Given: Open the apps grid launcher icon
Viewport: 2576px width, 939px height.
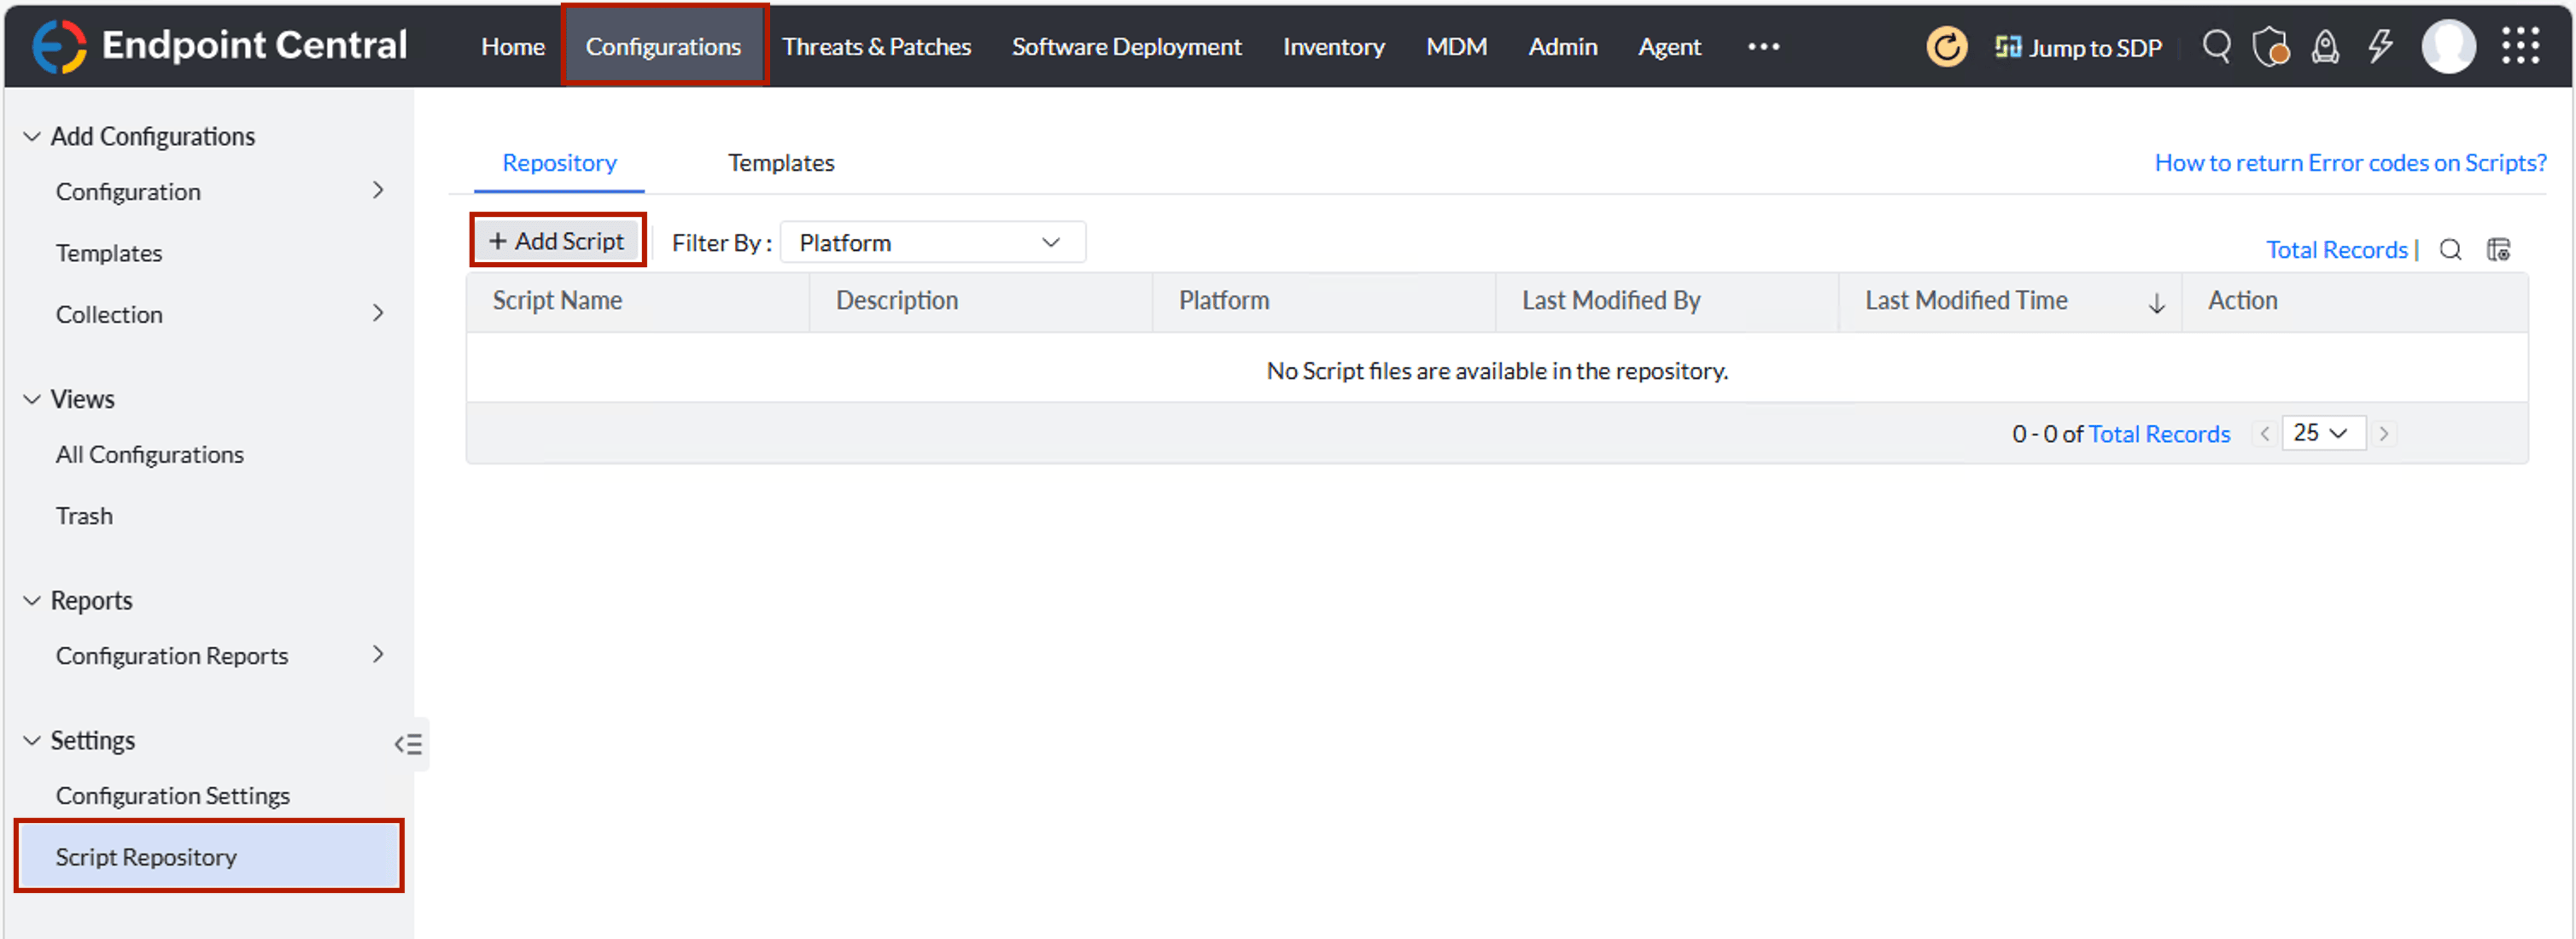Looking at the screenshot, I should (x=2520, y=46).
